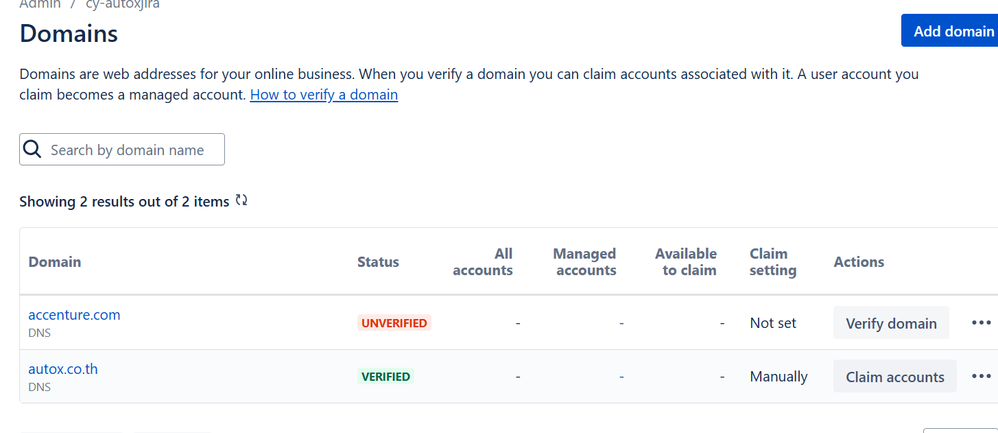Screen dimensions: 998x433
Task: Click managed accounts dash for autox.co.th
Action: pos(621,376)
